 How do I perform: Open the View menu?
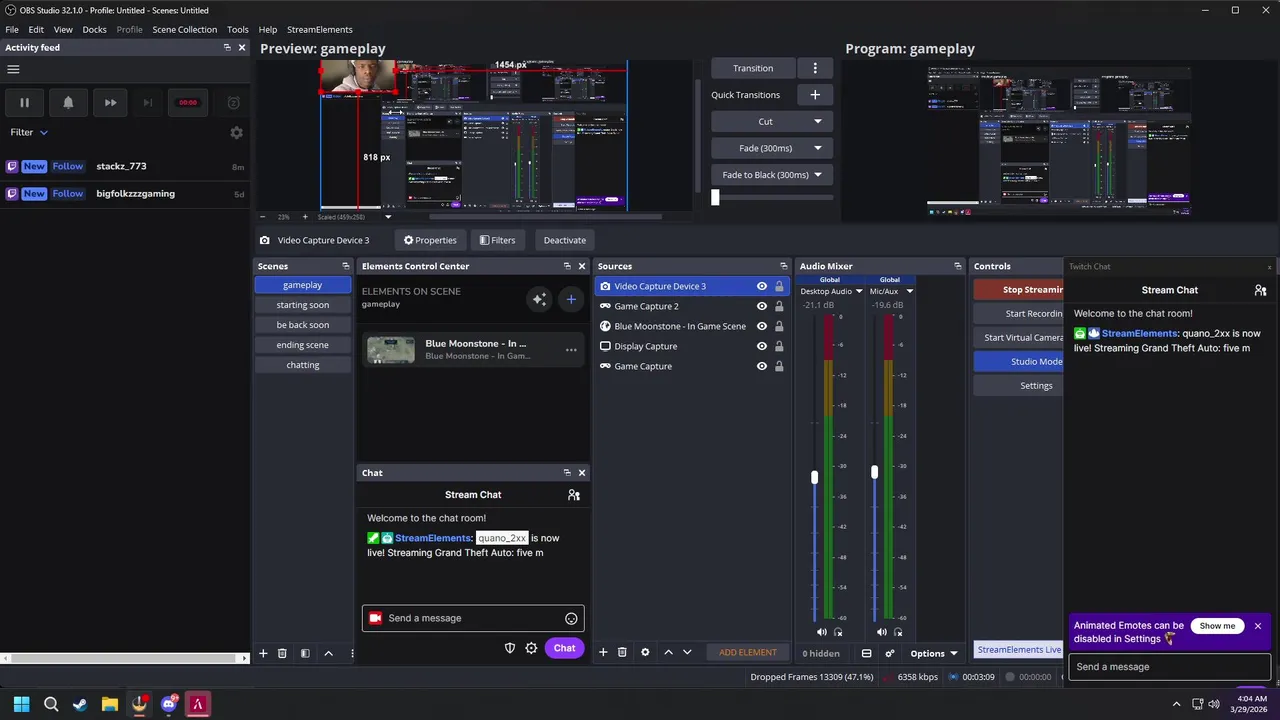tap(63, 30)
